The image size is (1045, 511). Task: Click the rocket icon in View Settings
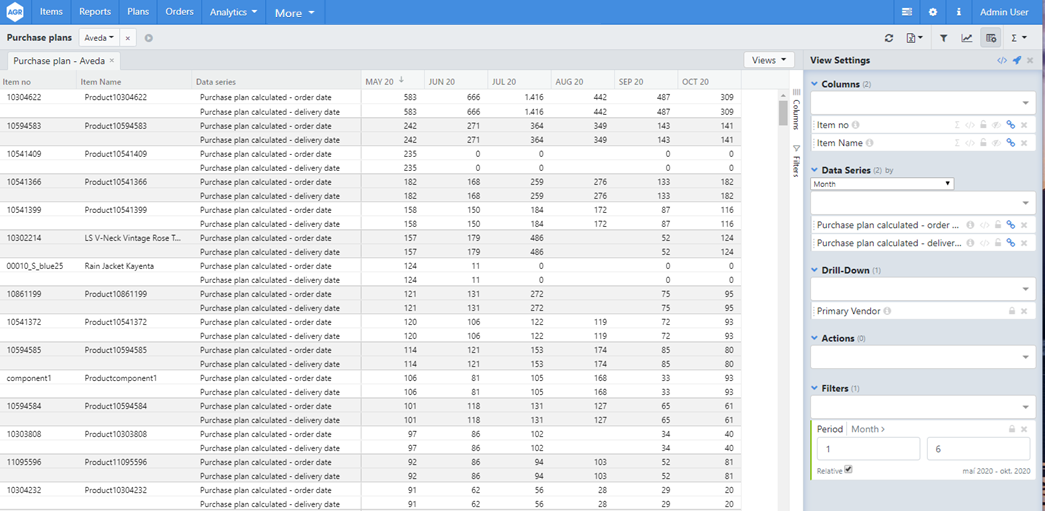click(1016, 61)
